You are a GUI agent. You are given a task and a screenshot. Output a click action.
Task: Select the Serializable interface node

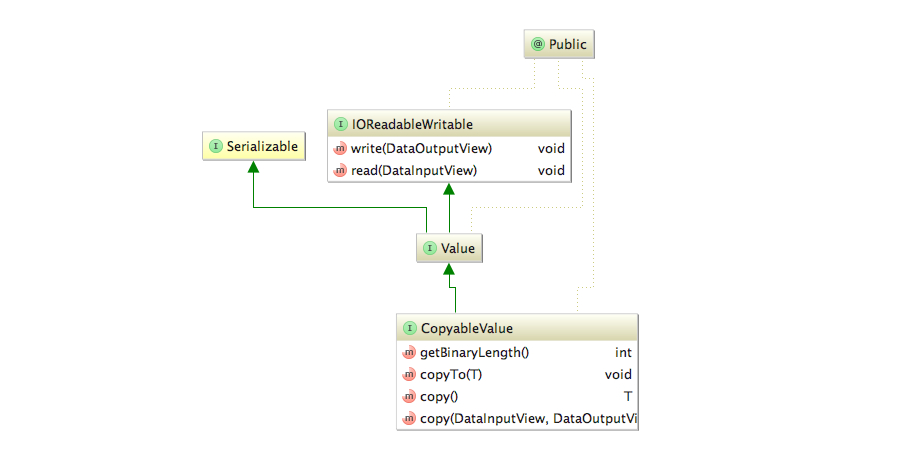(x=254, y=146)
